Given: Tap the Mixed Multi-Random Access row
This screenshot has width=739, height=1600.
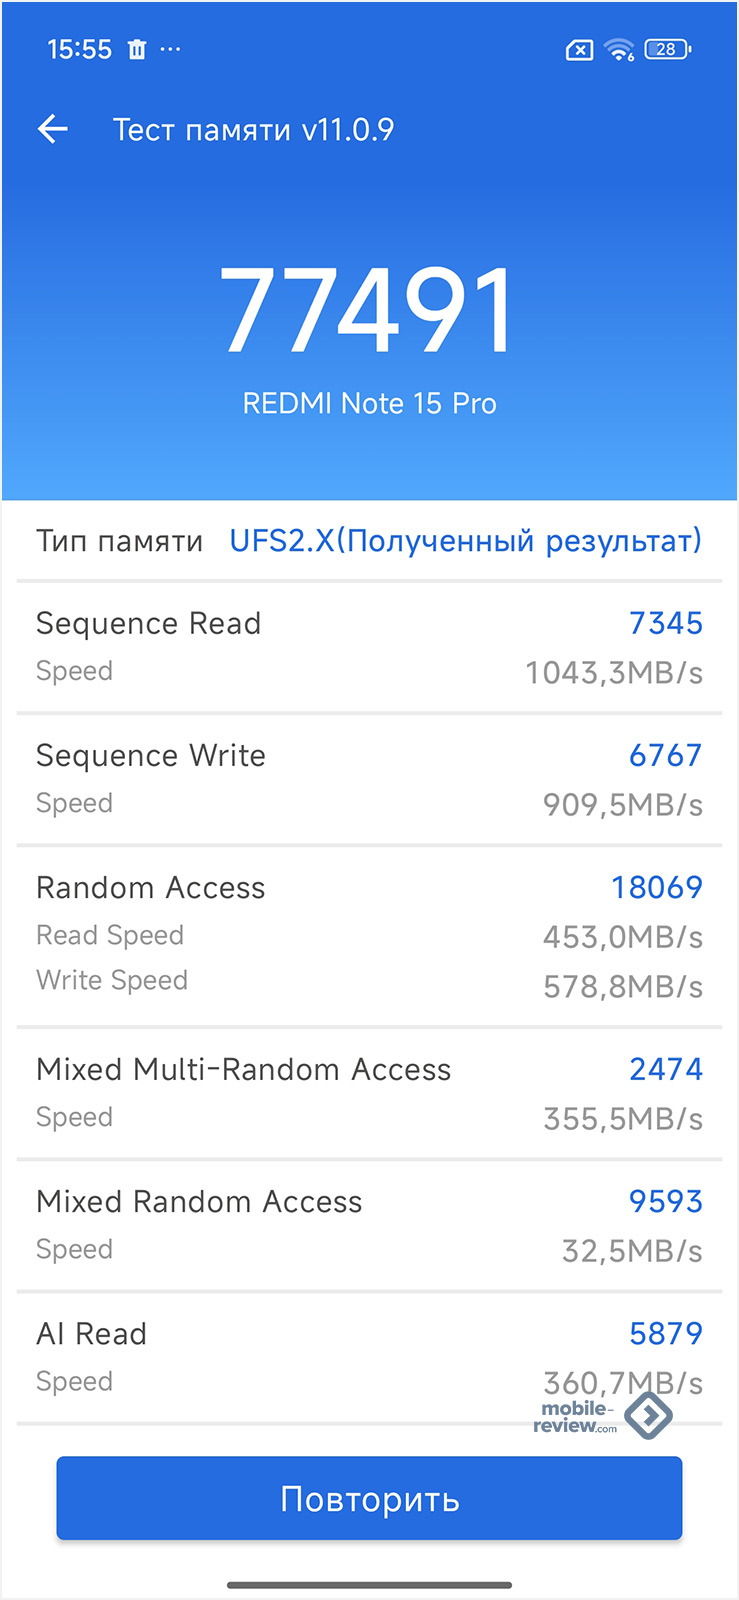Looking at the screenshot, I should click(369, 1093).
